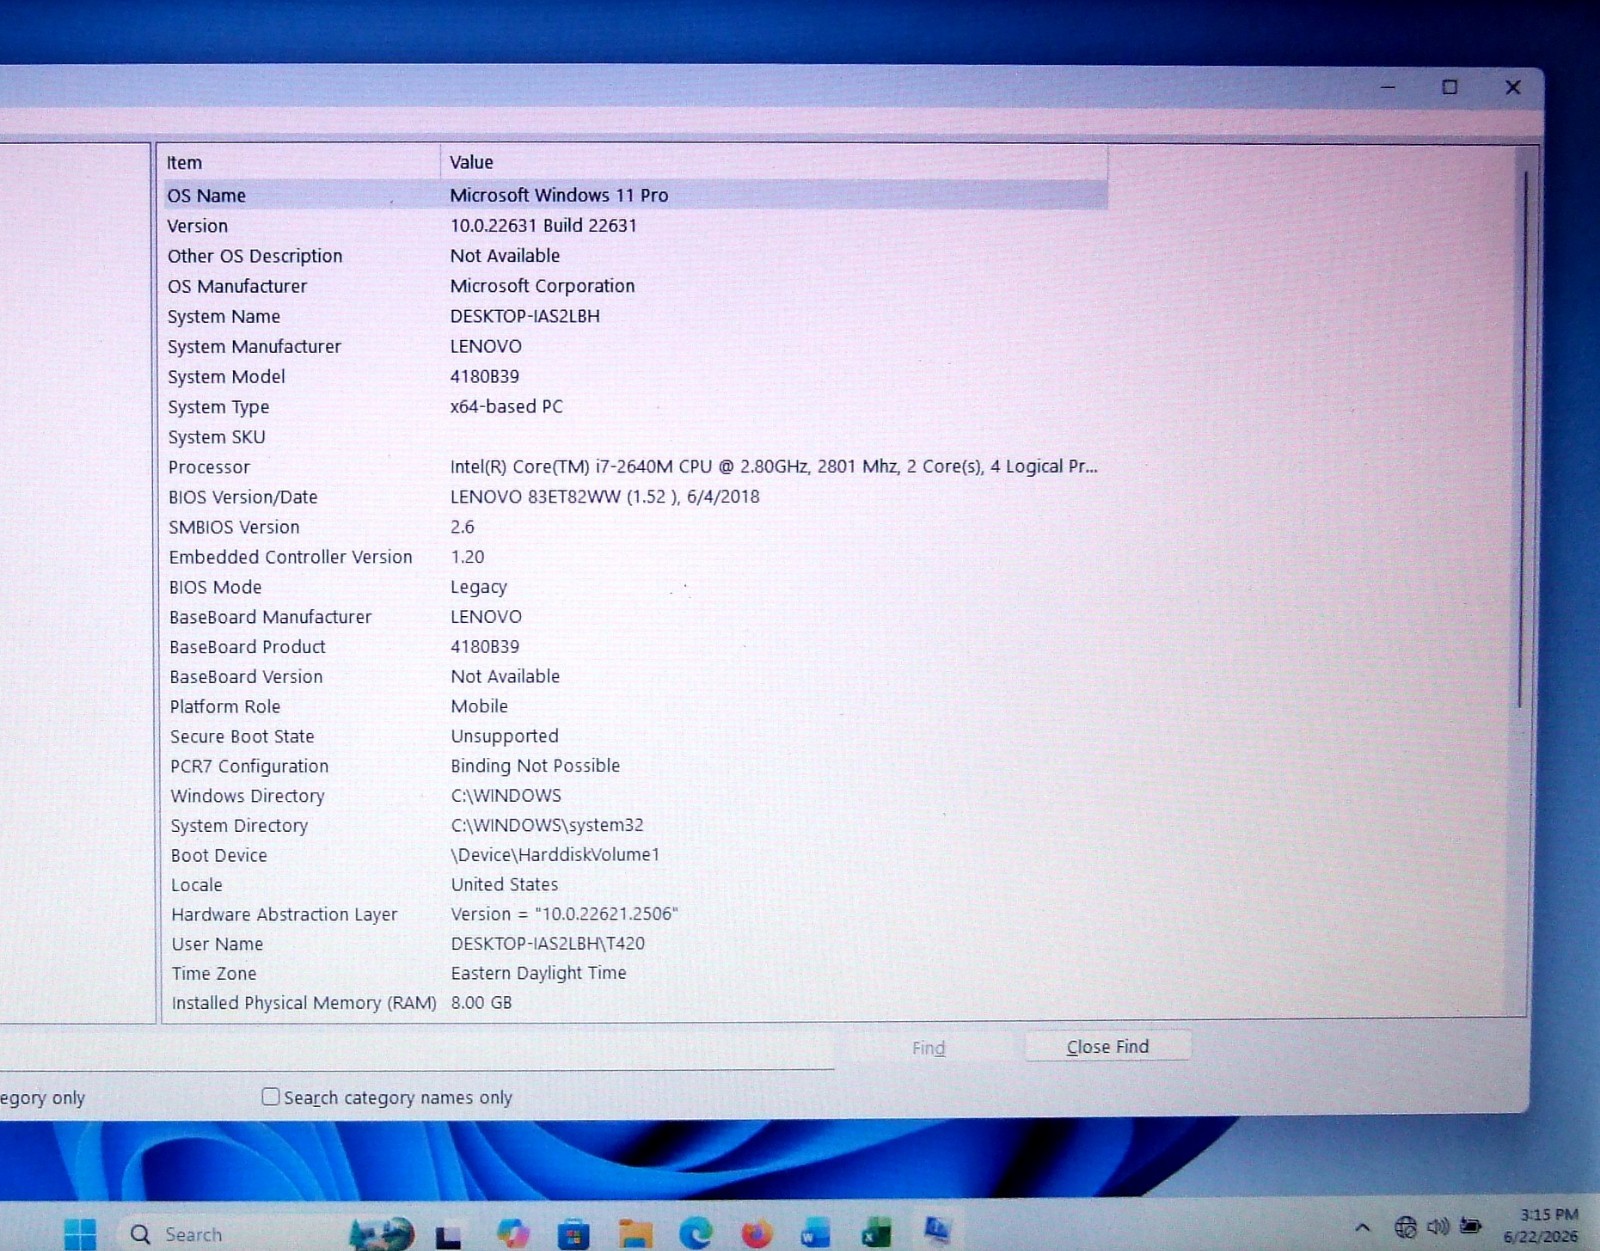Close the System Information window

(x=1513, y=87)
